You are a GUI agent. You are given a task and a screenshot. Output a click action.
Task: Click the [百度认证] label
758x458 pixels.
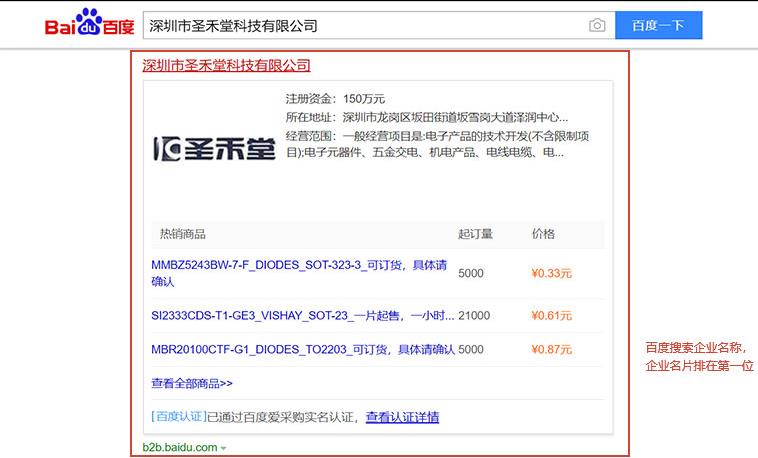pos(179,416)
